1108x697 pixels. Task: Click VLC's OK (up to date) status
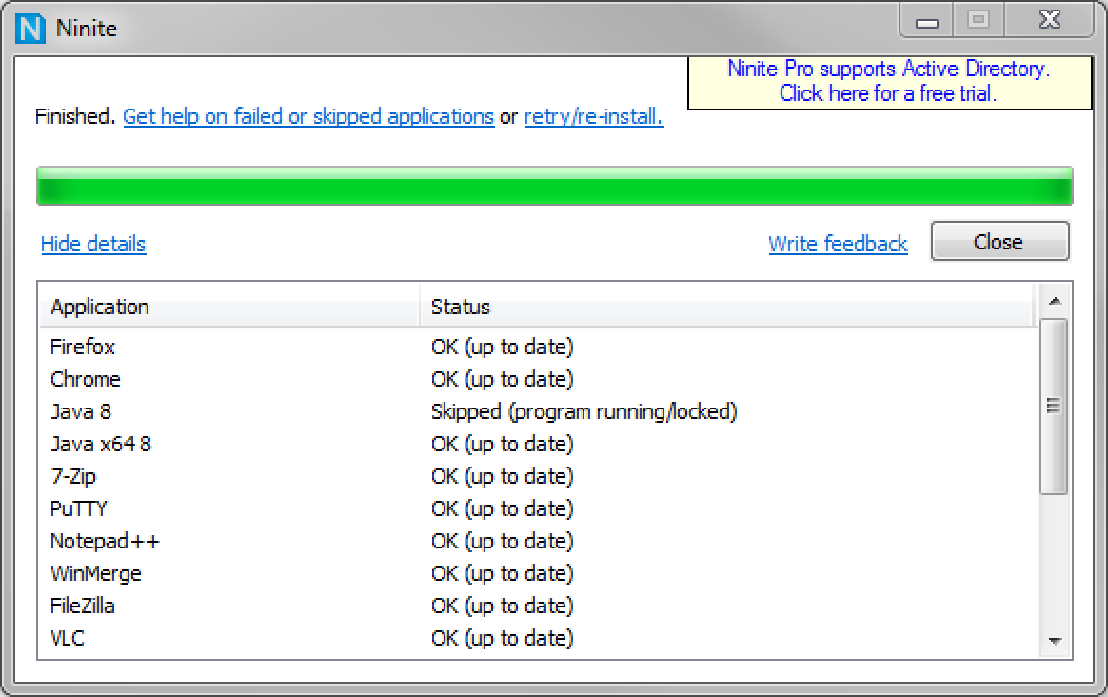click(502, 638)
